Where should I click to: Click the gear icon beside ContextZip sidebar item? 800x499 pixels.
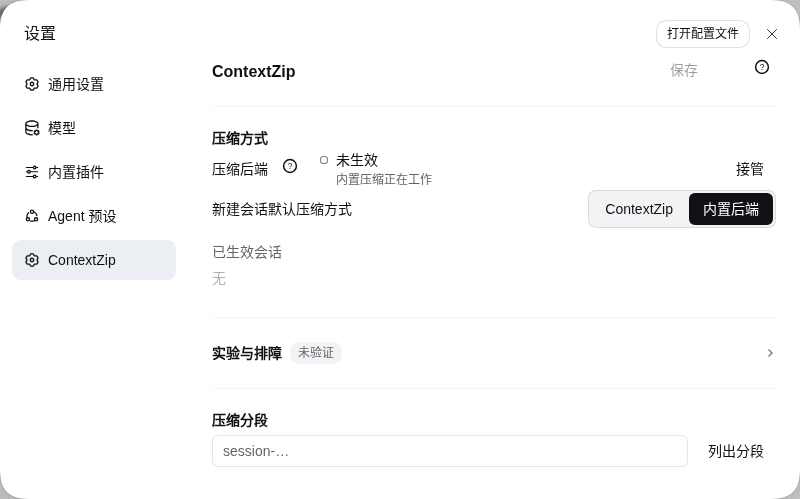[32, 260]
